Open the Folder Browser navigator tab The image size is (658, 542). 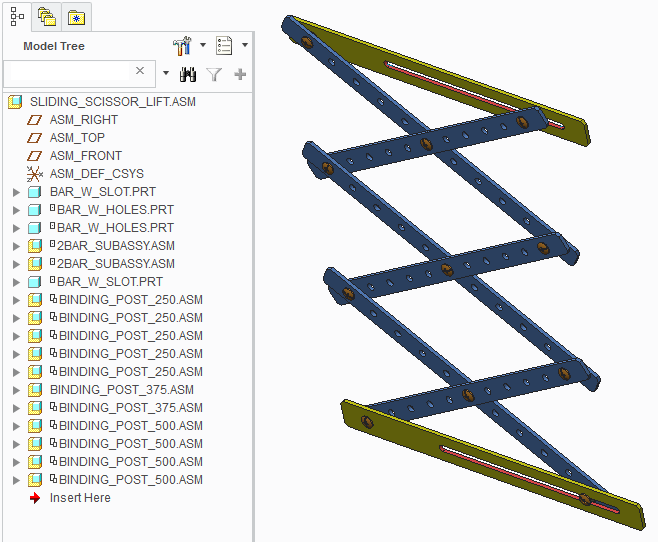point(47,17)
